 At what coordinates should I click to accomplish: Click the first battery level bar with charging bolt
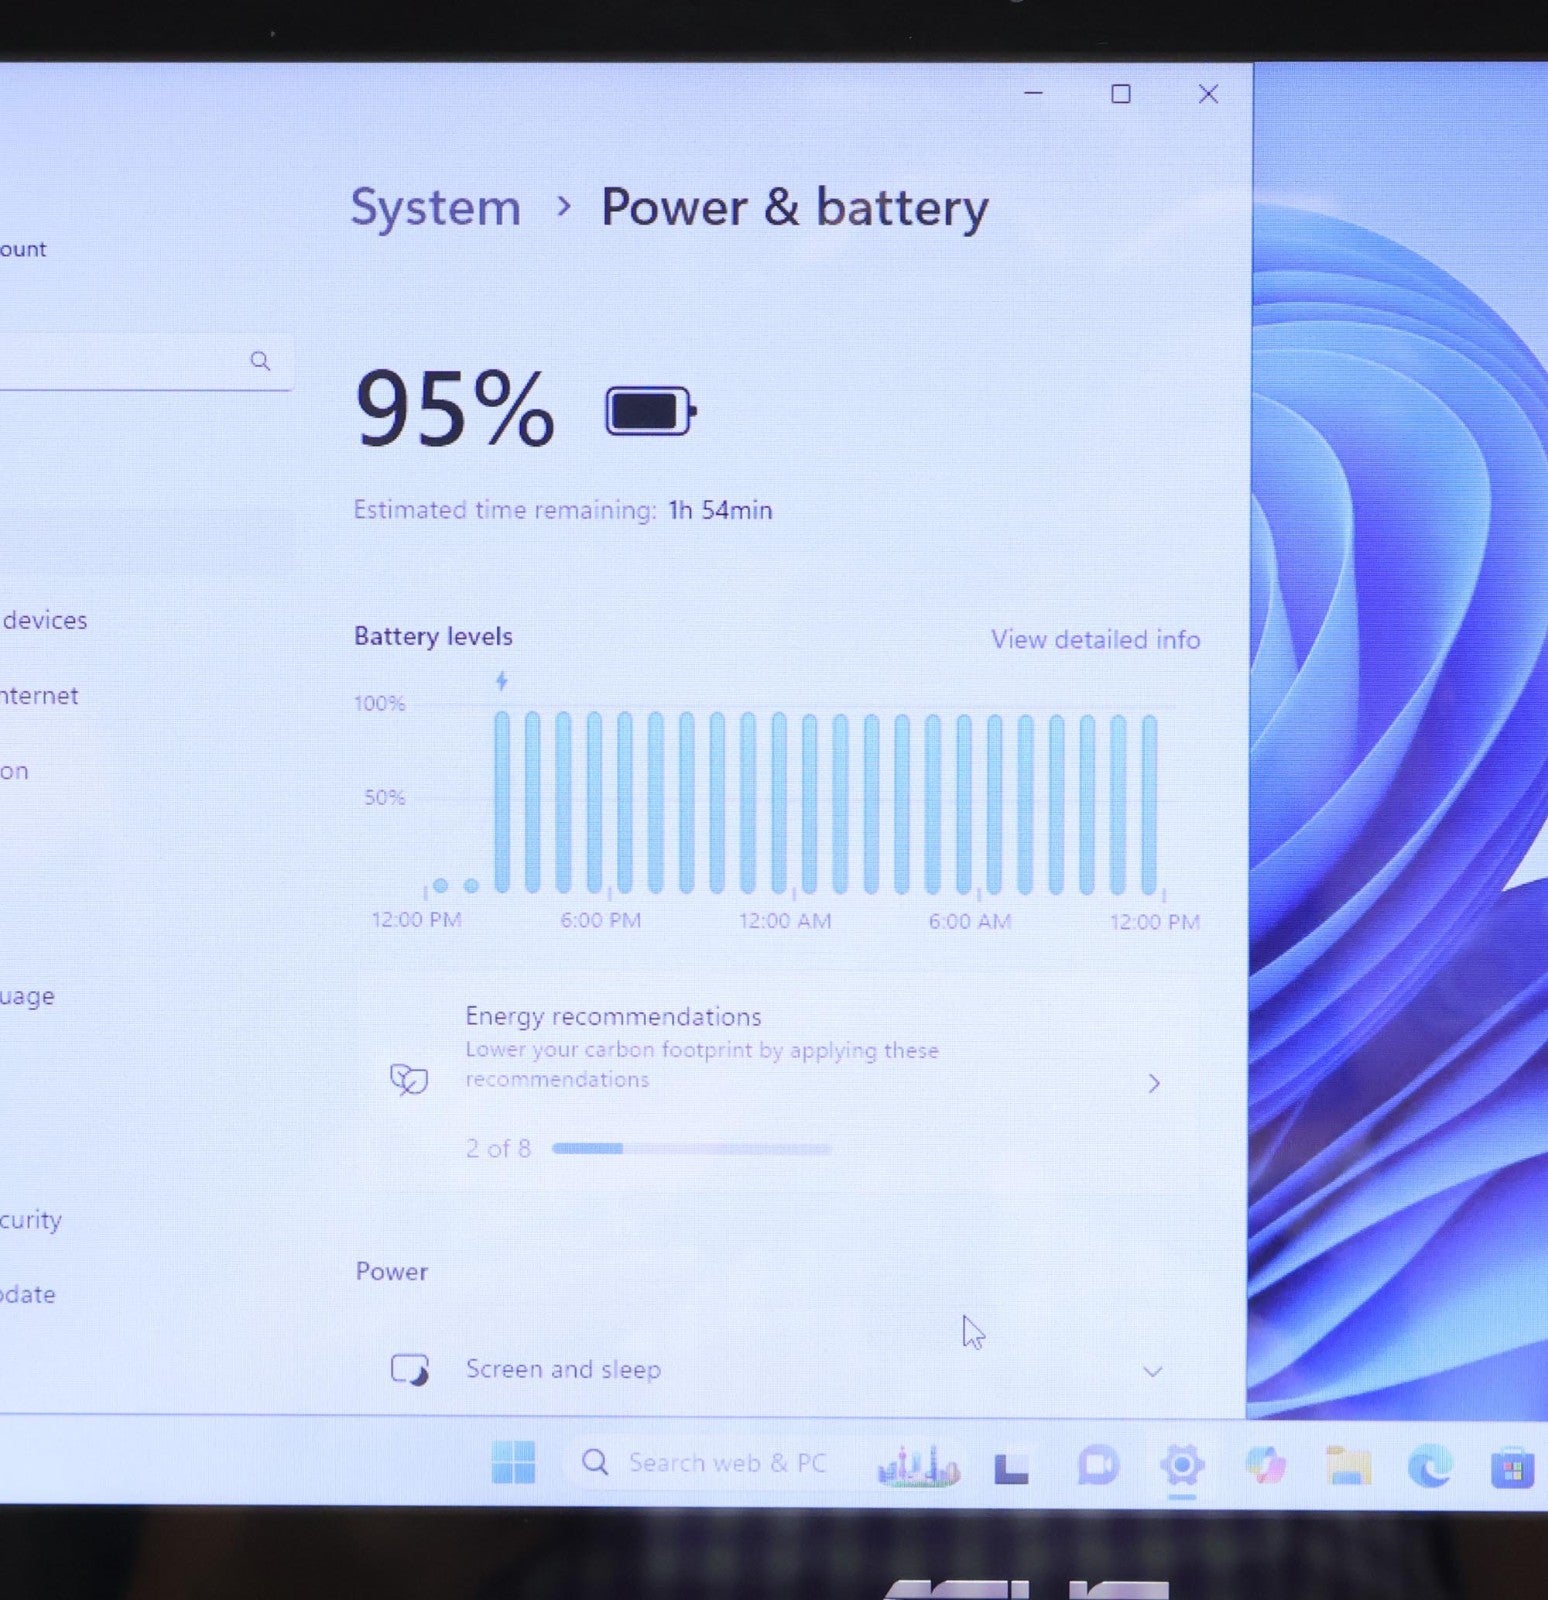pyautogui.click(x=502, y=800)
